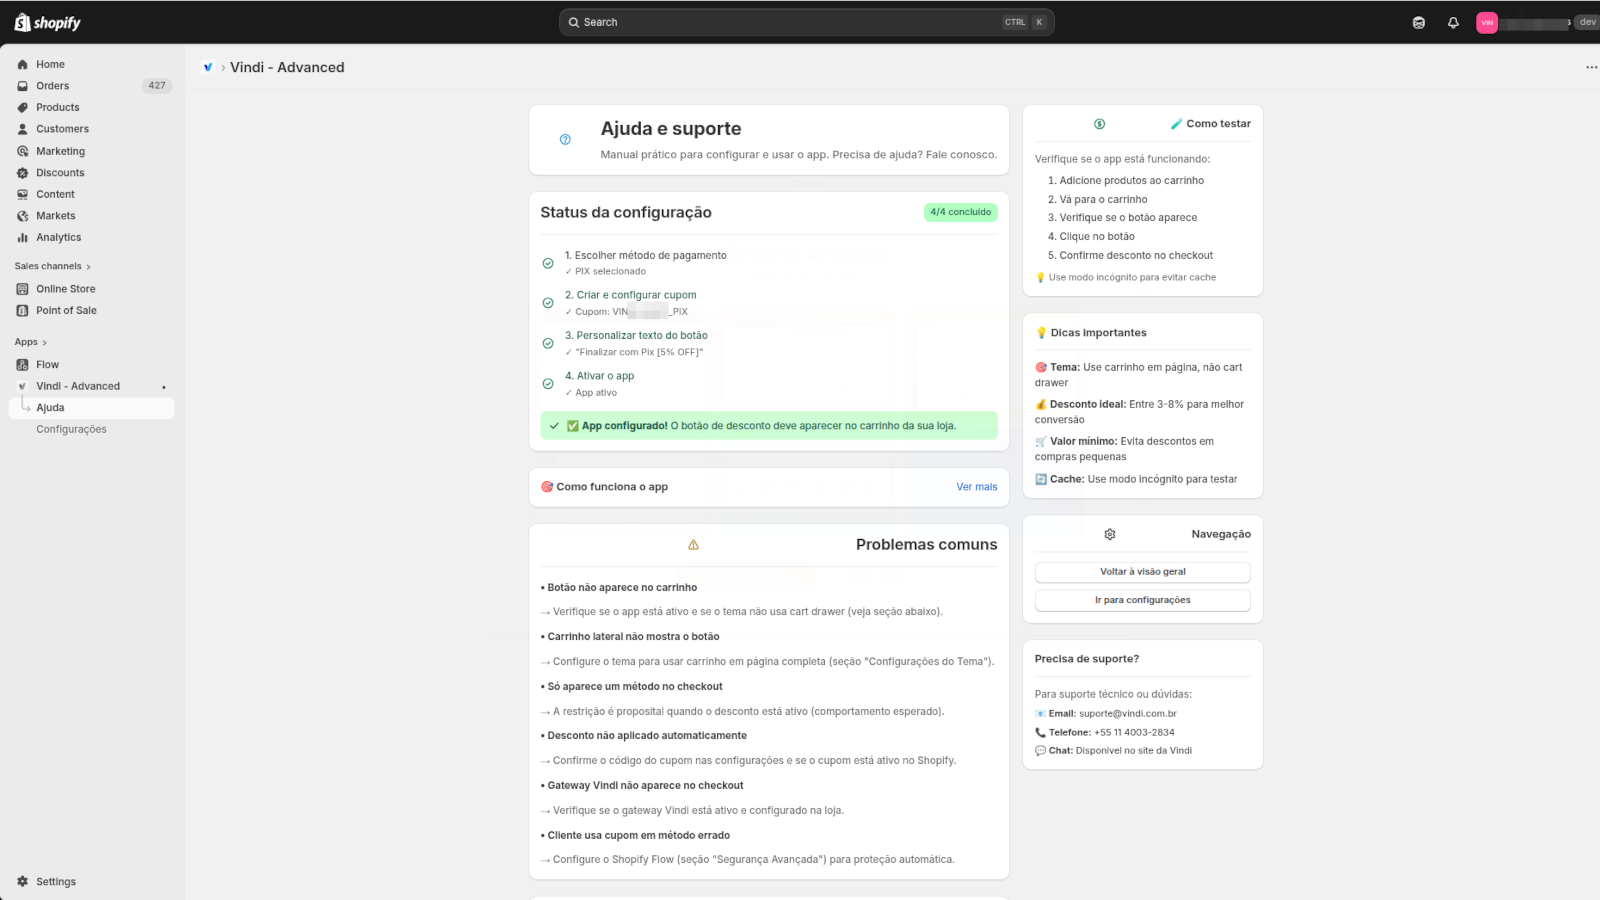Click the warning triangle icon in Problemas comuns
The height and width of the screenshot is (900, 1600).
693,545
